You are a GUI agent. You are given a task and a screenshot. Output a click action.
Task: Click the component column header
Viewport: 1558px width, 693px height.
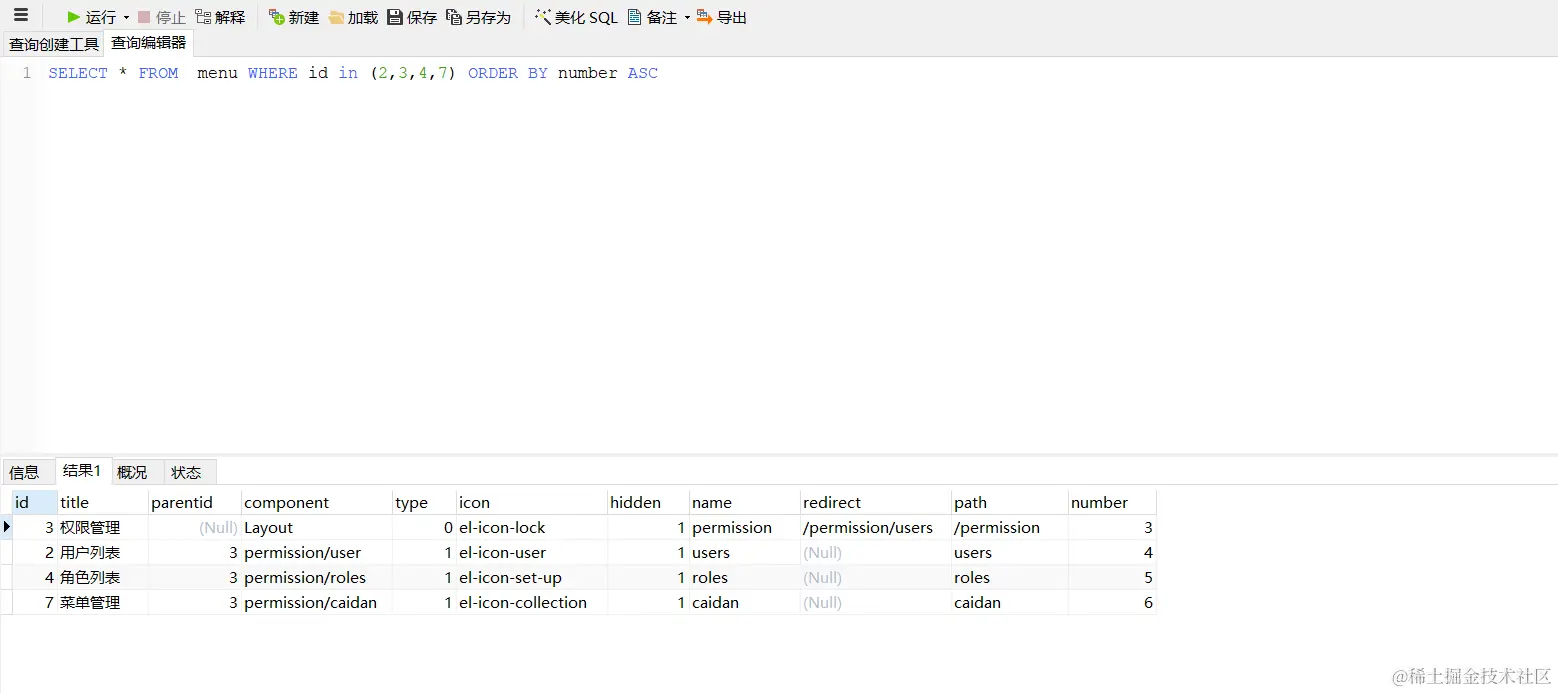317,503
